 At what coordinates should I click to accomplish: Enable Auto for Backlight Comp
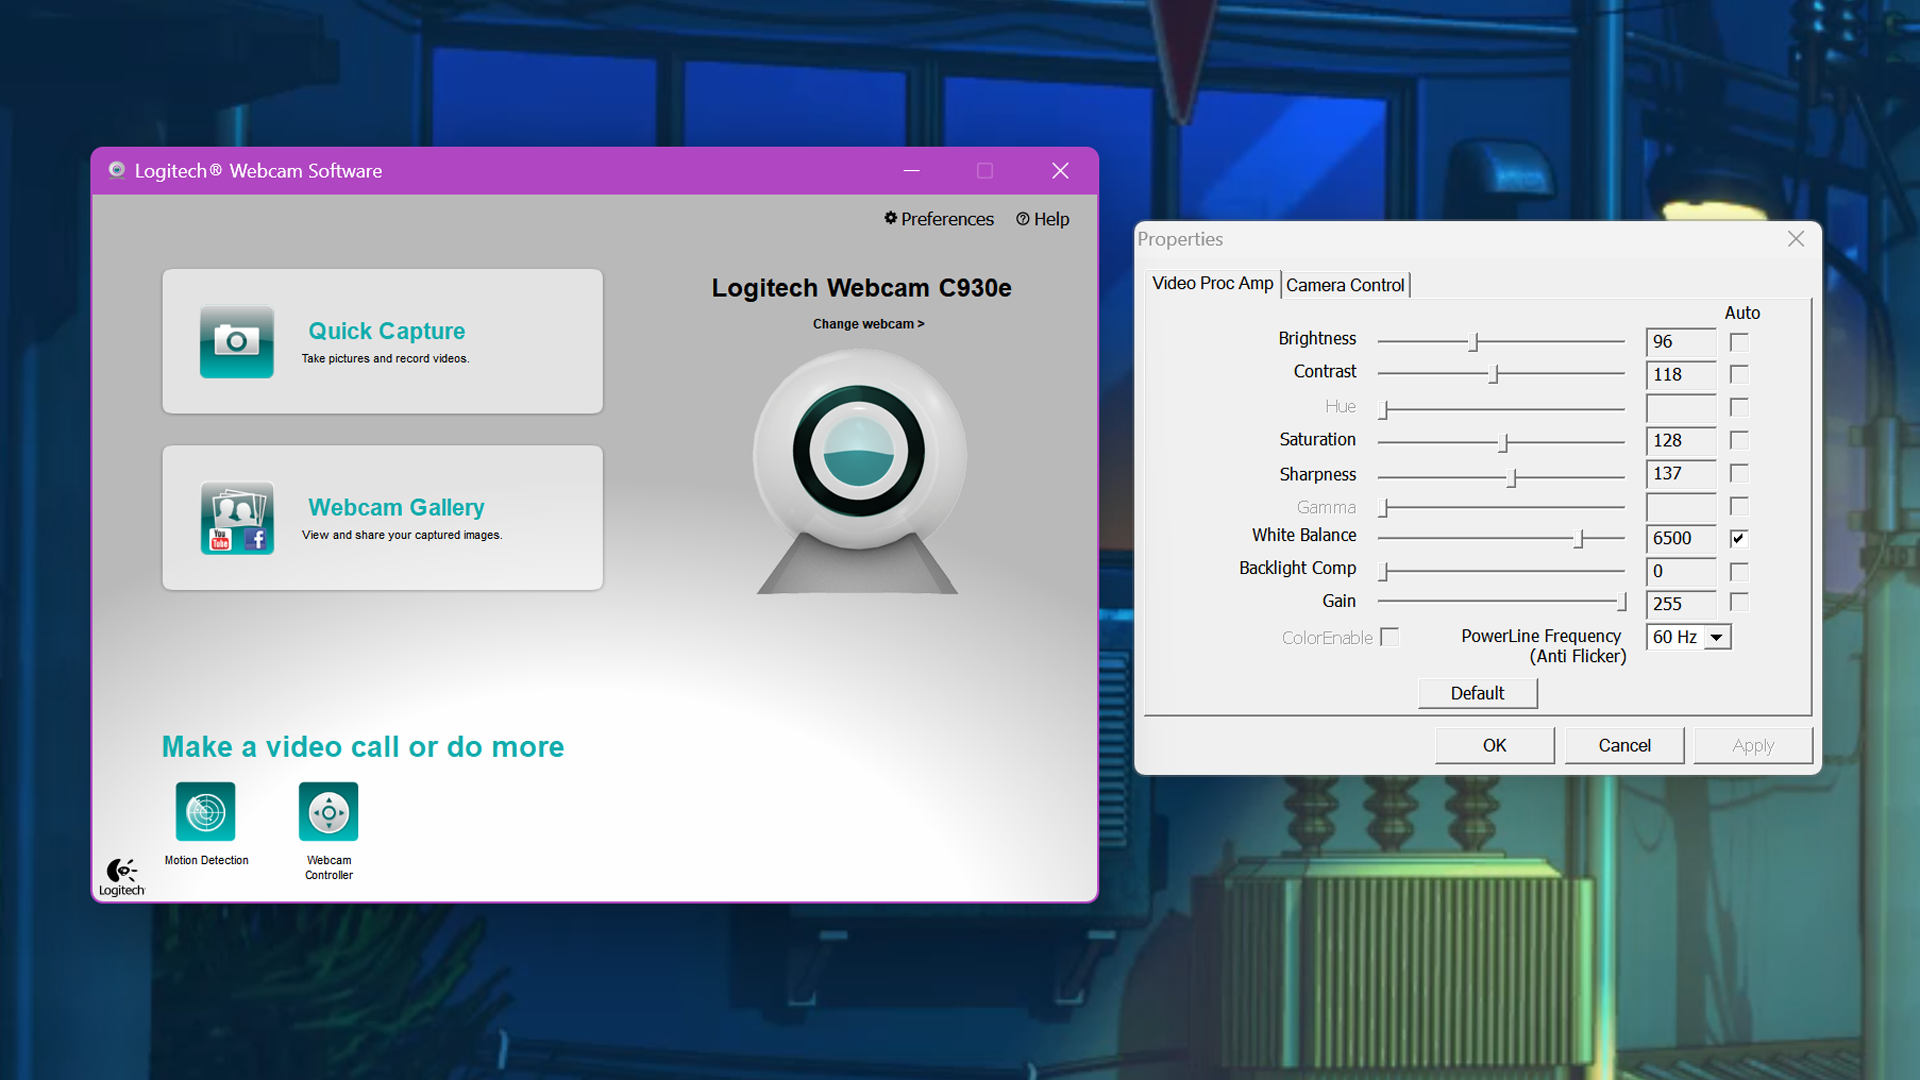[1739, 572]
